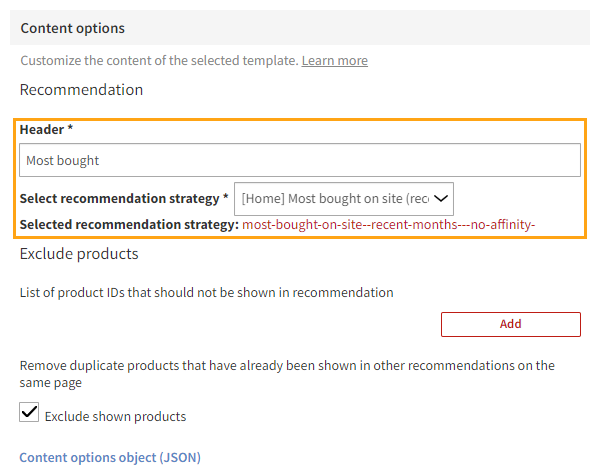Image resolution: width=600 pixels, height=475 pixels.
Task: Click the dropdown chevron arrow icon
Action: click(441, 198)
